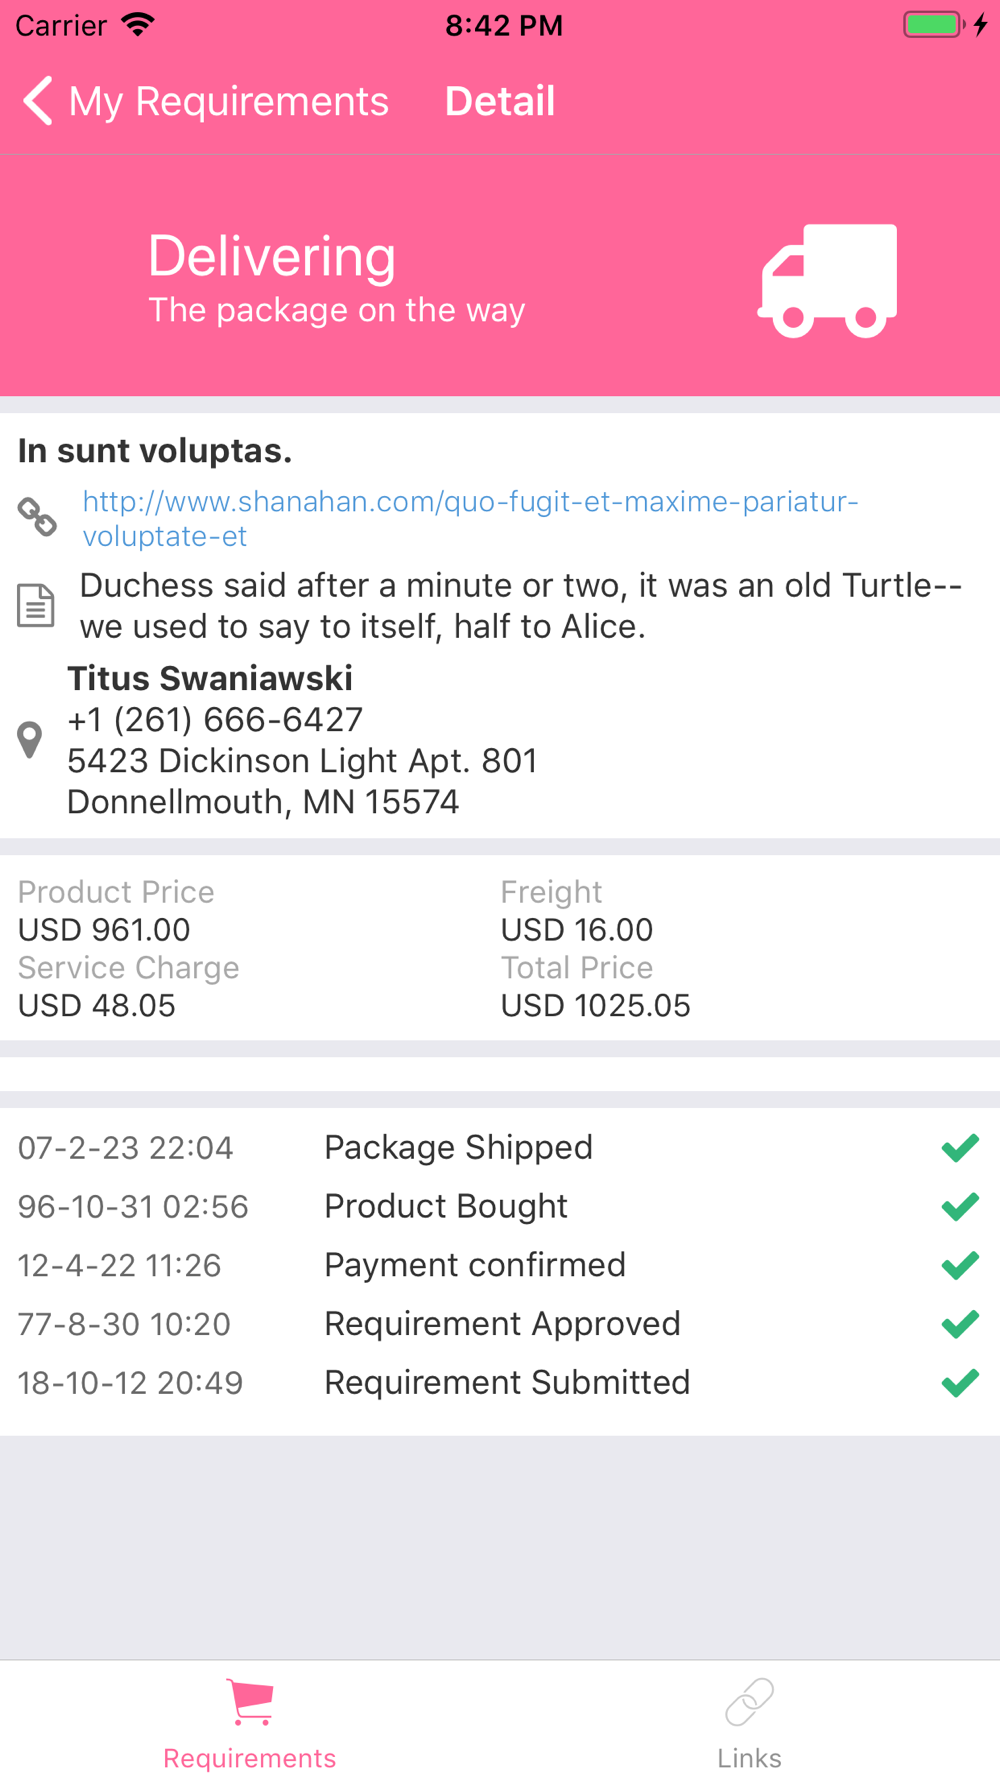
Task: Tap the checkmark next to Payment confirmed
Action: [960, 1266]
